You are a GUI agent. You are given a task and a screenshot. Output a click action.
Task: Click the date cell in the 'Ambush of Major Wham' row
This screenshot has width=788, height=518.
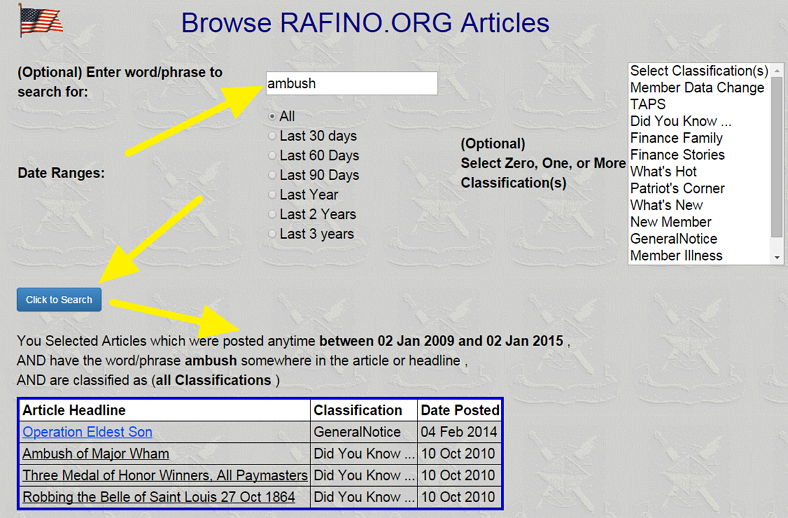point(459,454)
